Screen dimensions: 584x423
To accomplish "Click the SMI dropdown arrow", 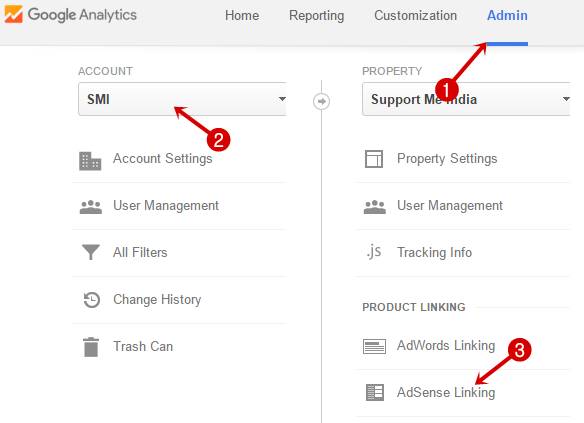I will pyautogui.click(x=282, y=99).
